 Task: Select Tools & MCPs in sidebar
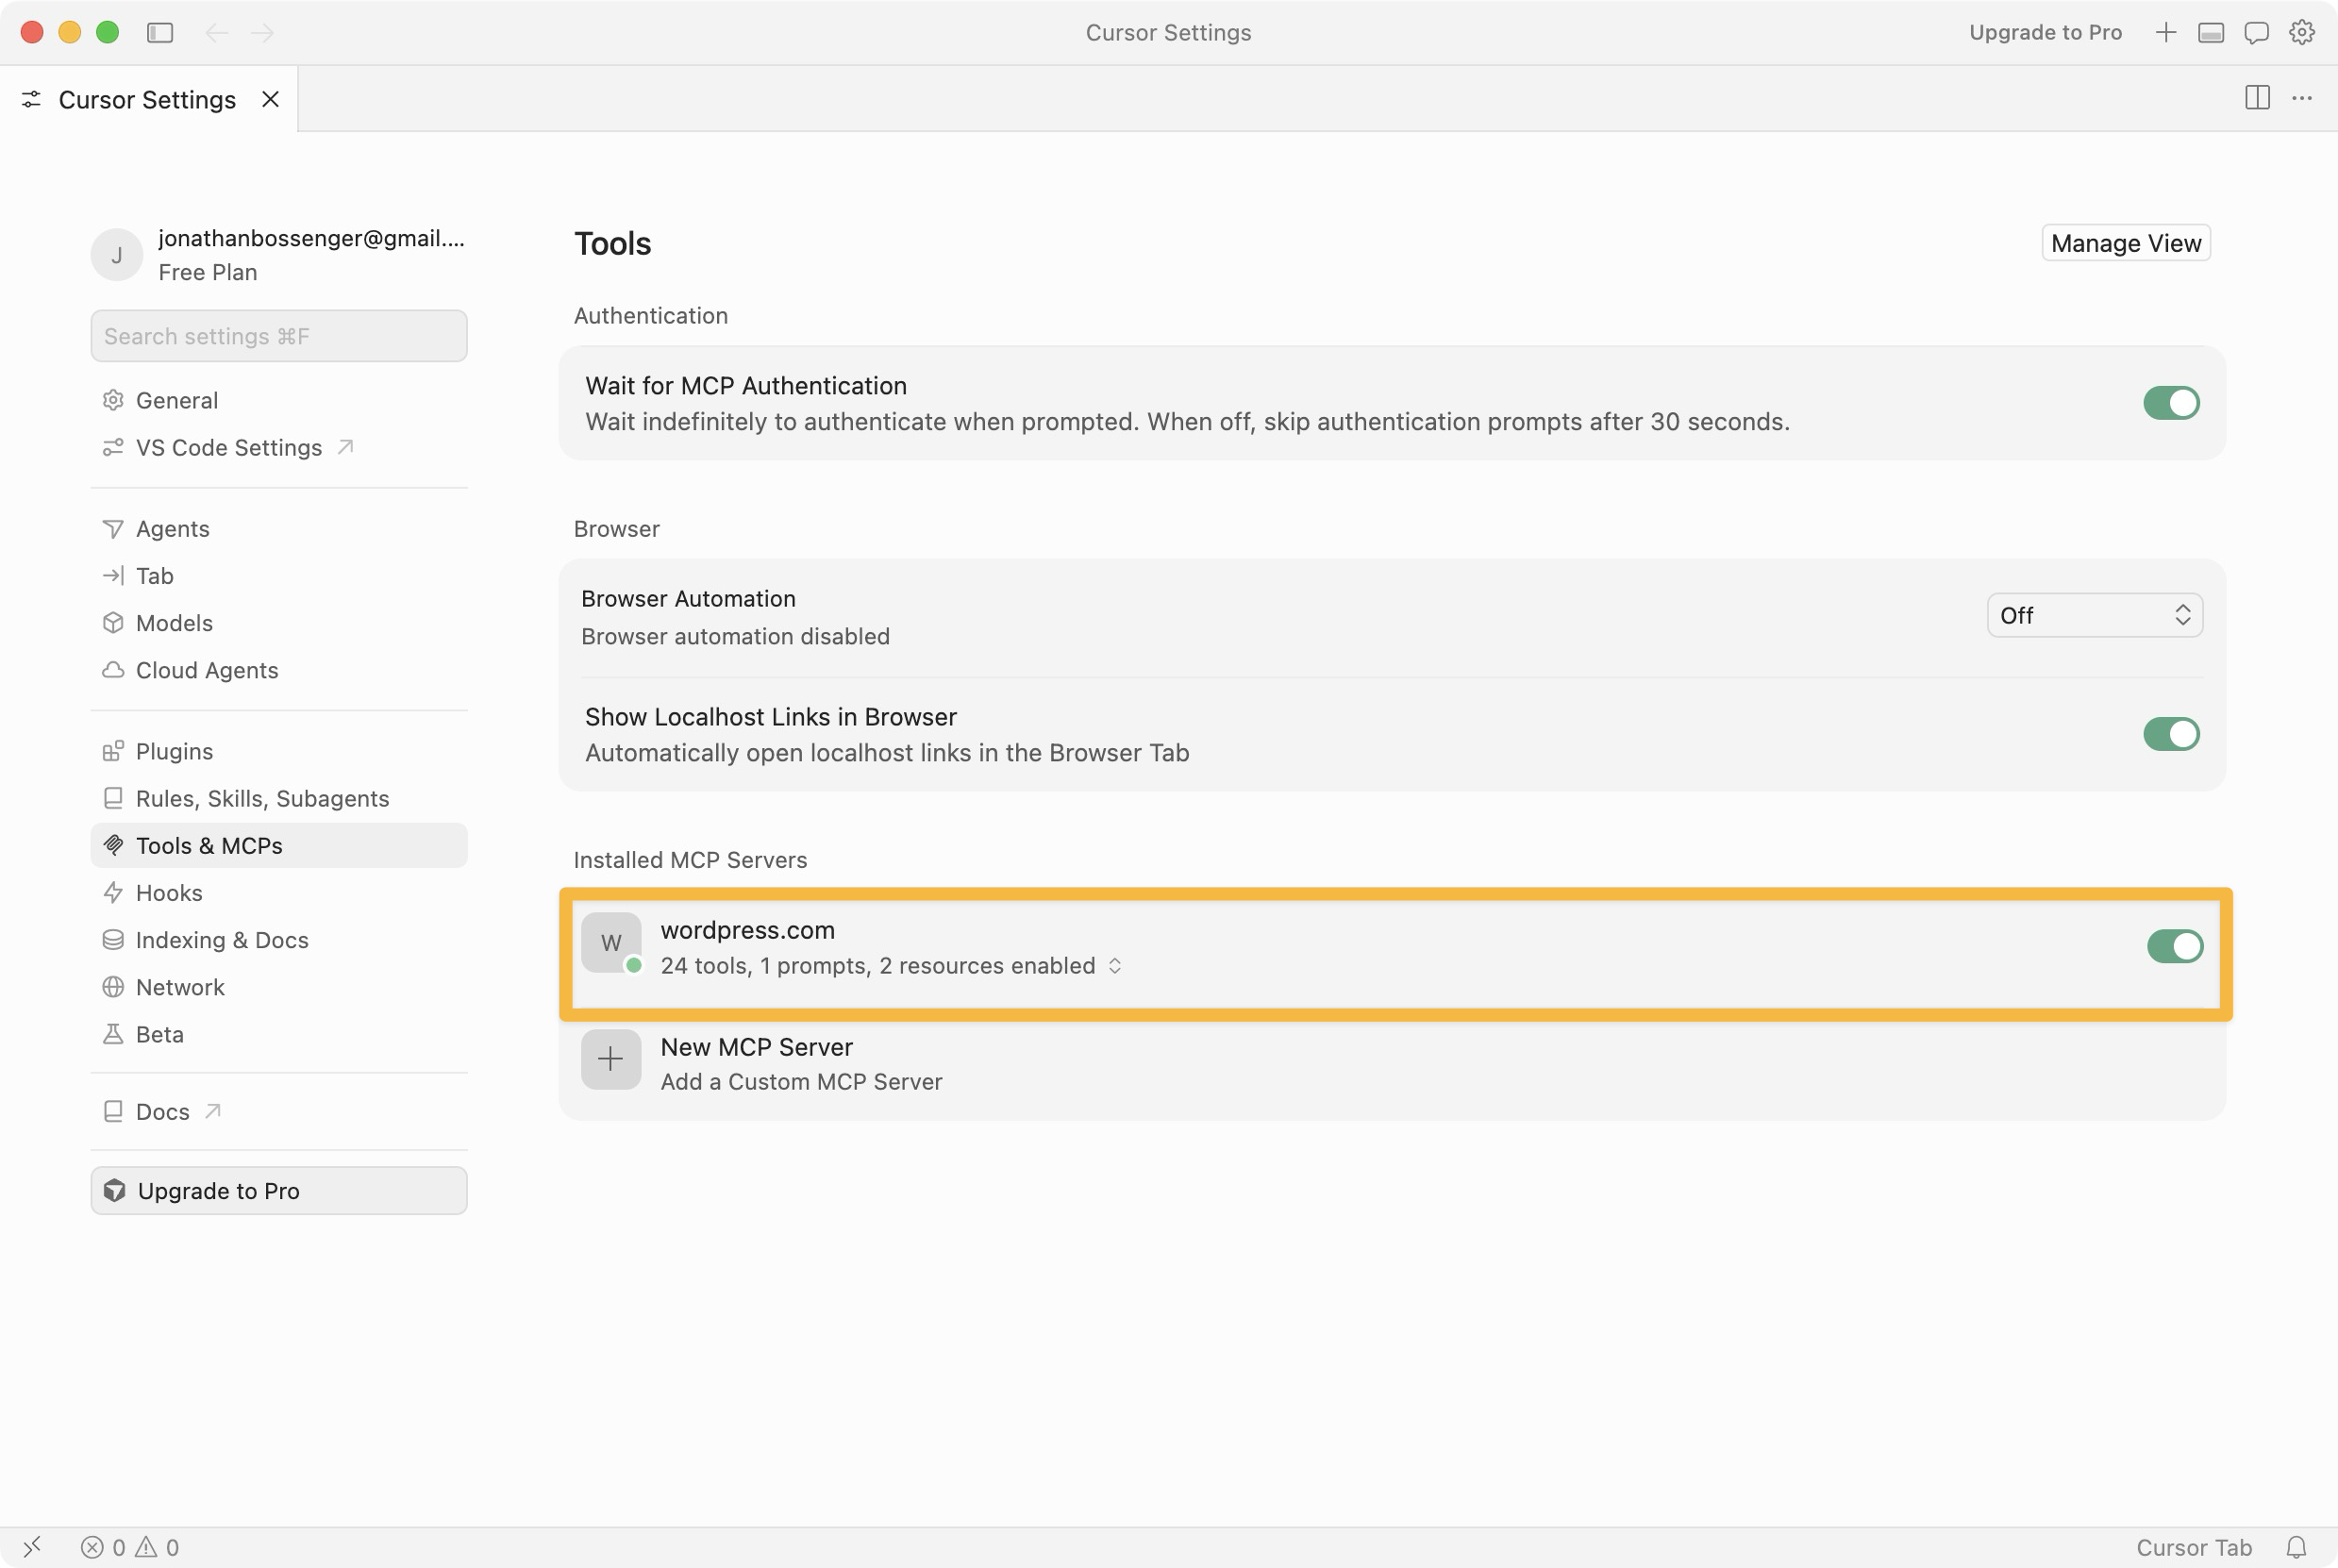[x=279, y=845]
